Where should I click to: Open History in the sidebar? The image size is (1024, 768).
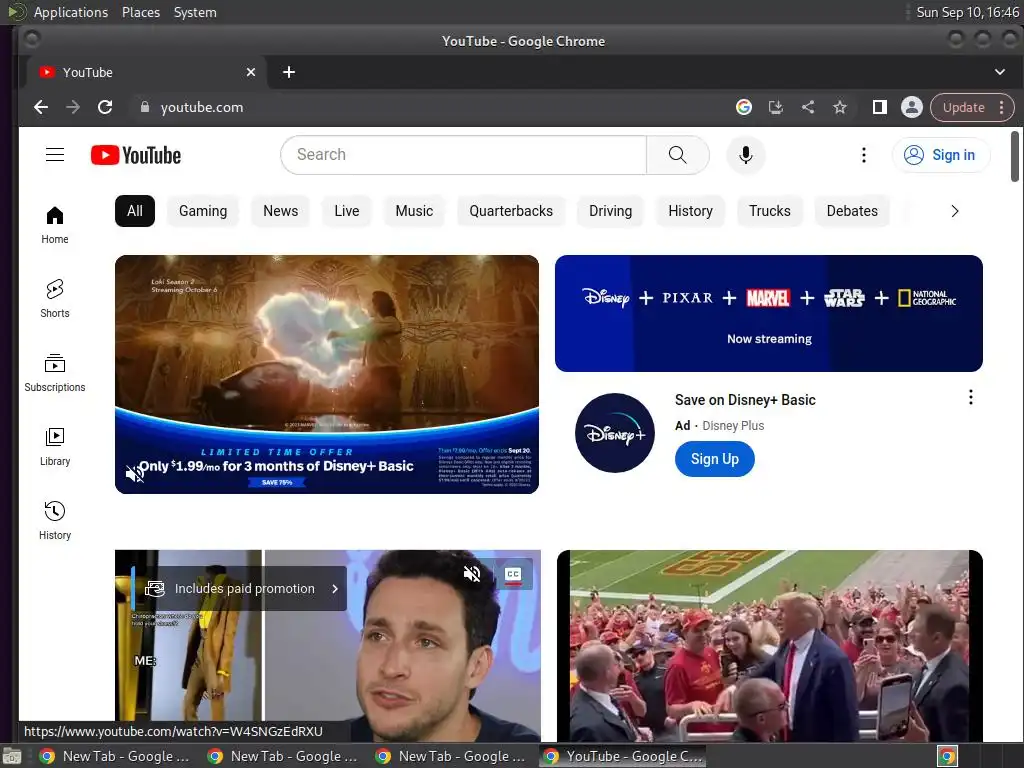pyautogui.click(x=55, y=520)
